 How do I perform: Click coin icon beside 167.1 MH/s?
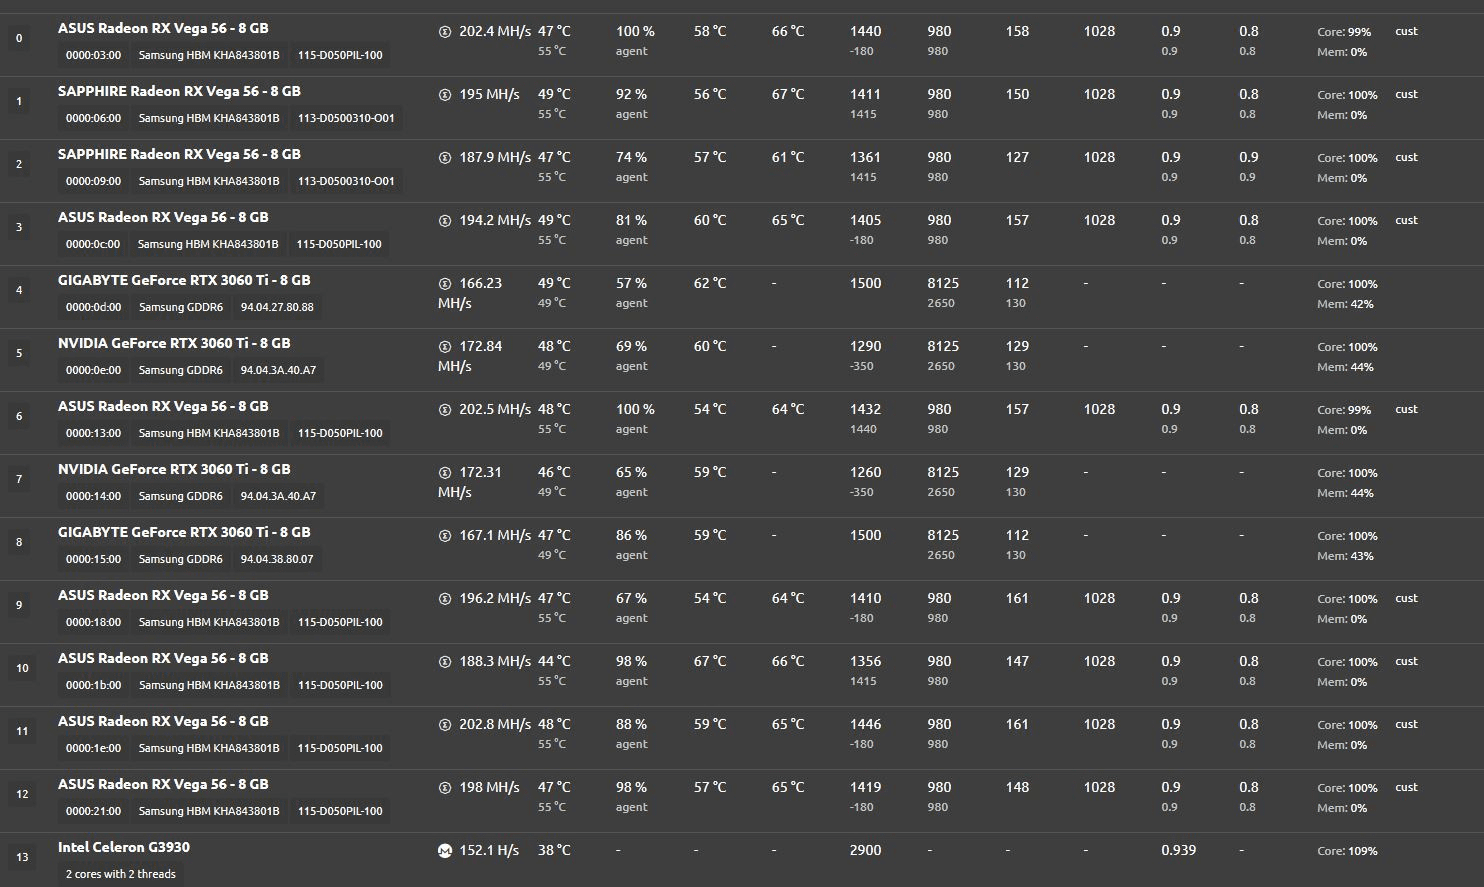pos(445,536)
